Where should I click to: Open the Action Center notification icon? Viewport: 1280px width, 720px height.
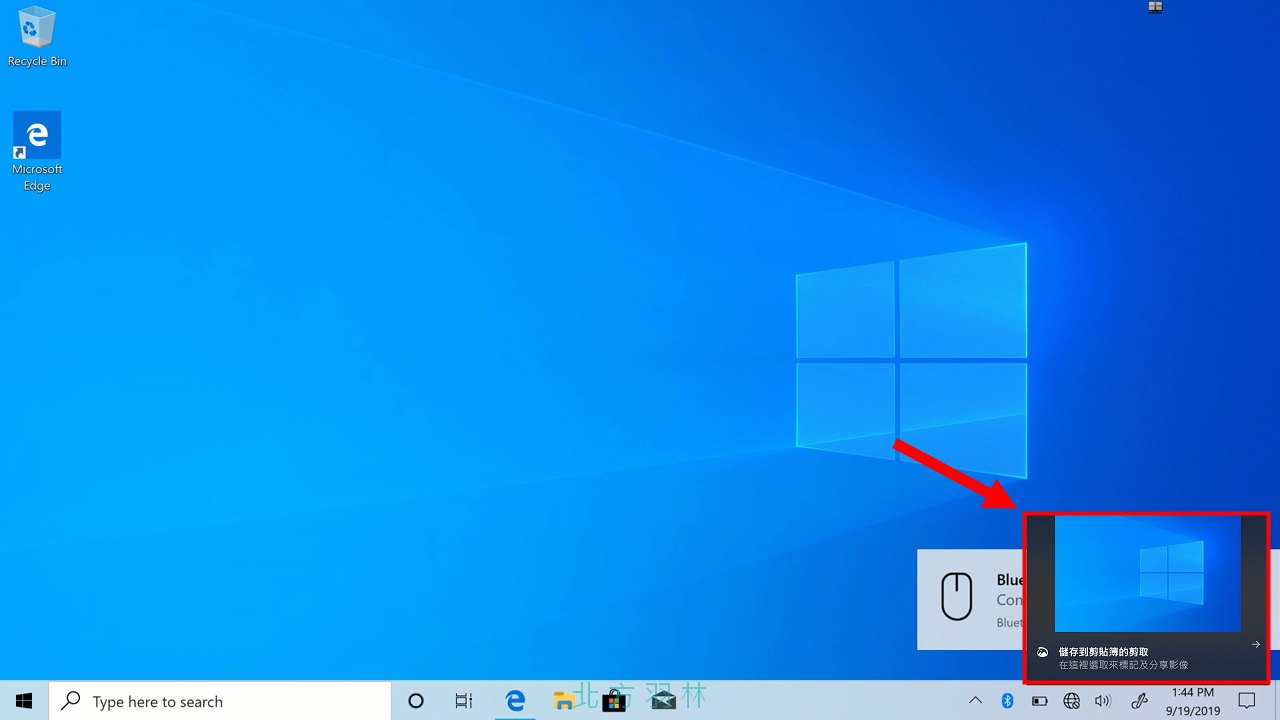1247,701
